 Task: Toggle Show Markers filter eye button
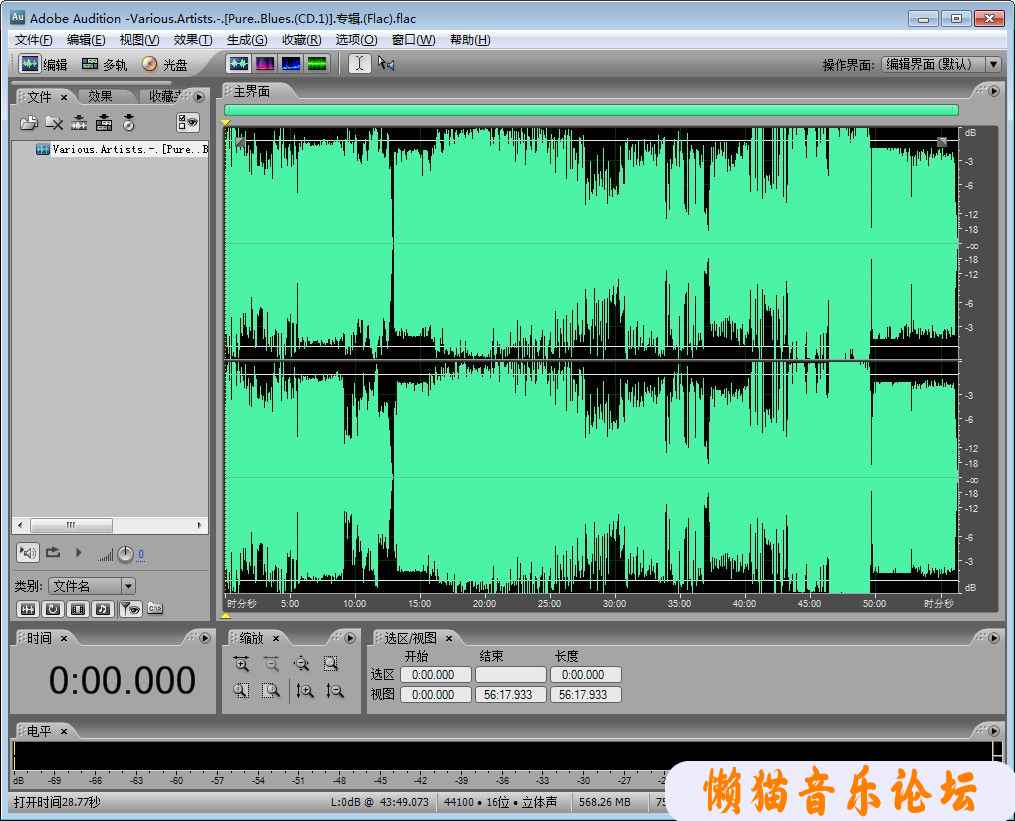[130, 609]
